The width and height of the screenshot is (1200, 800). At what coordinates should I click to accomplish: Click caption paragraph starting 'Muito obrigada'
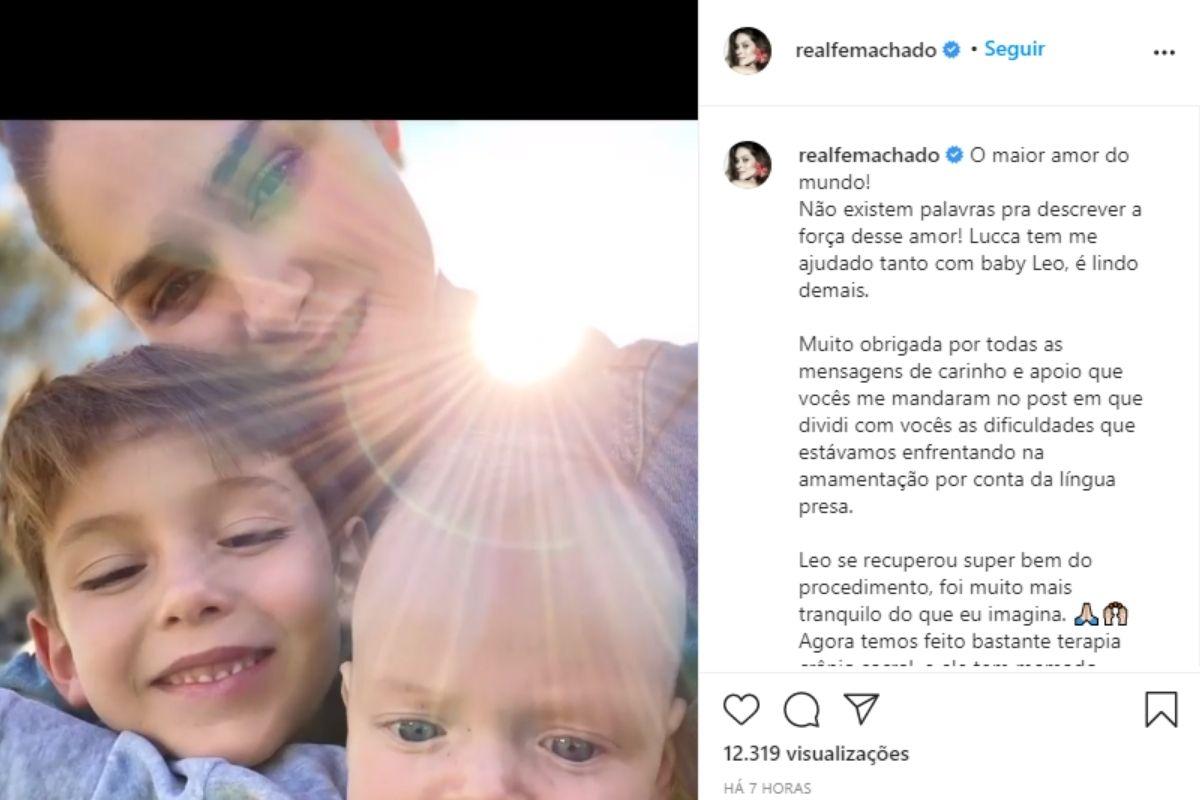pos(970,425)
